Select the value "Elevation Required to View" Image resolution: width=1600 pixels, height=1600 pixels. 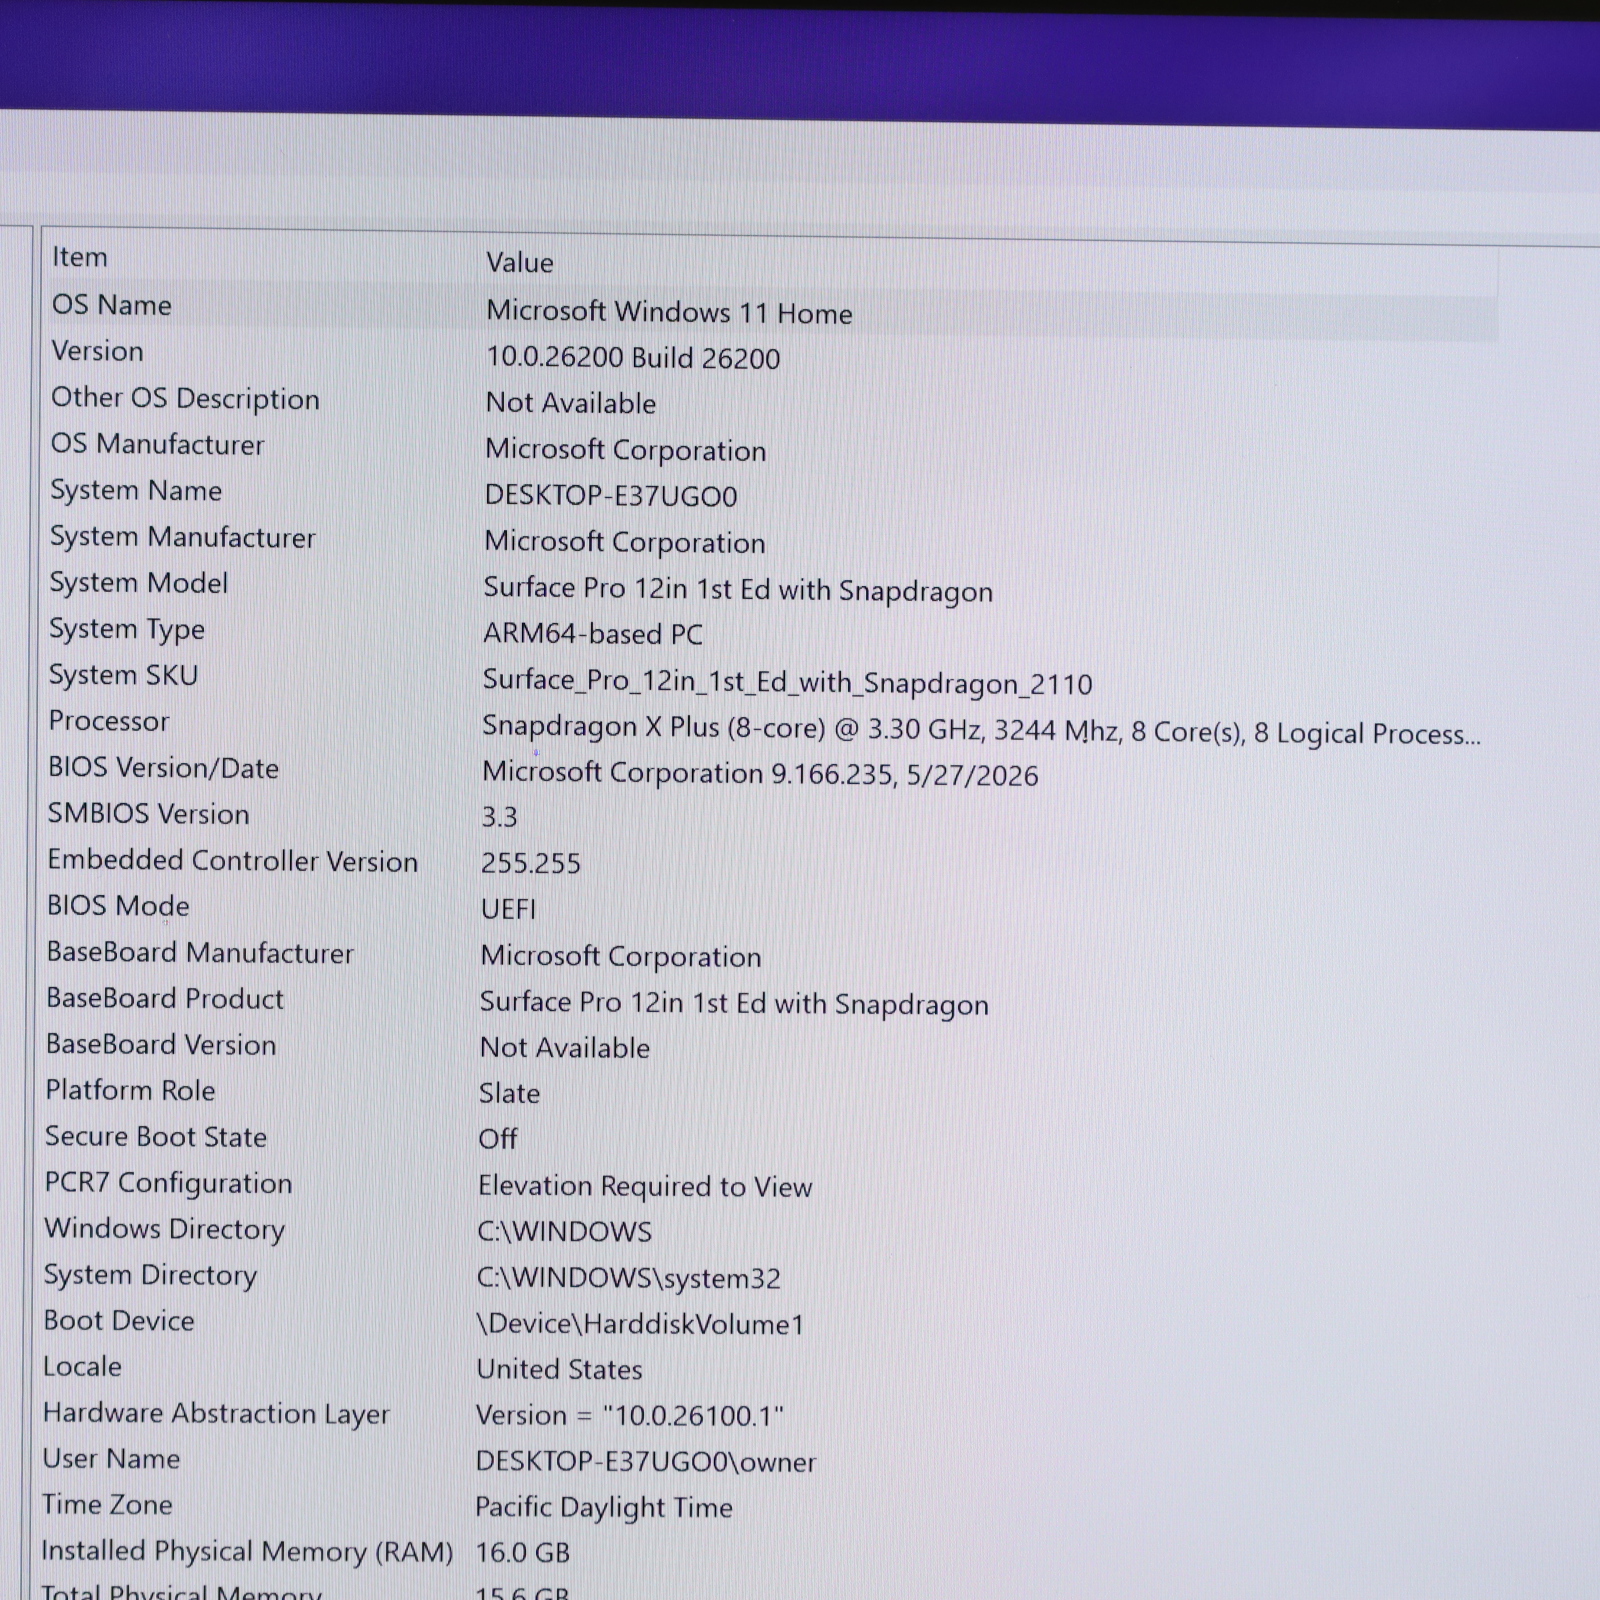point(645,1187)
